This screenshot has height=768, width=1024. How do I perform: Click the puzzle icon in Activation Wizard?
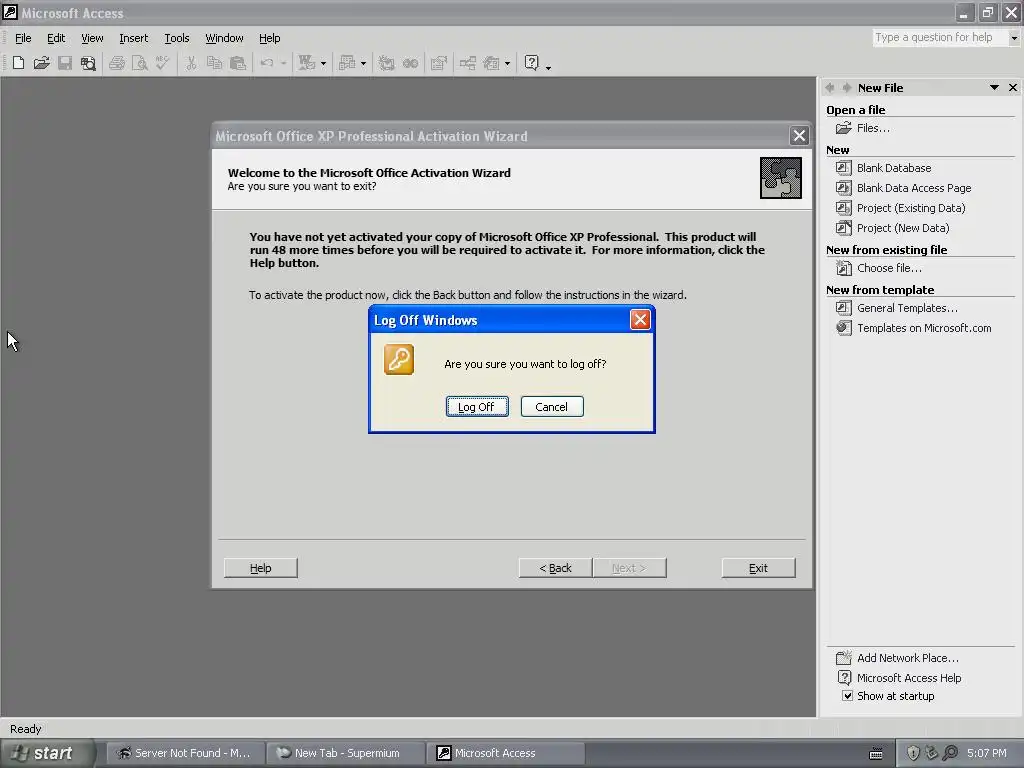780,178
